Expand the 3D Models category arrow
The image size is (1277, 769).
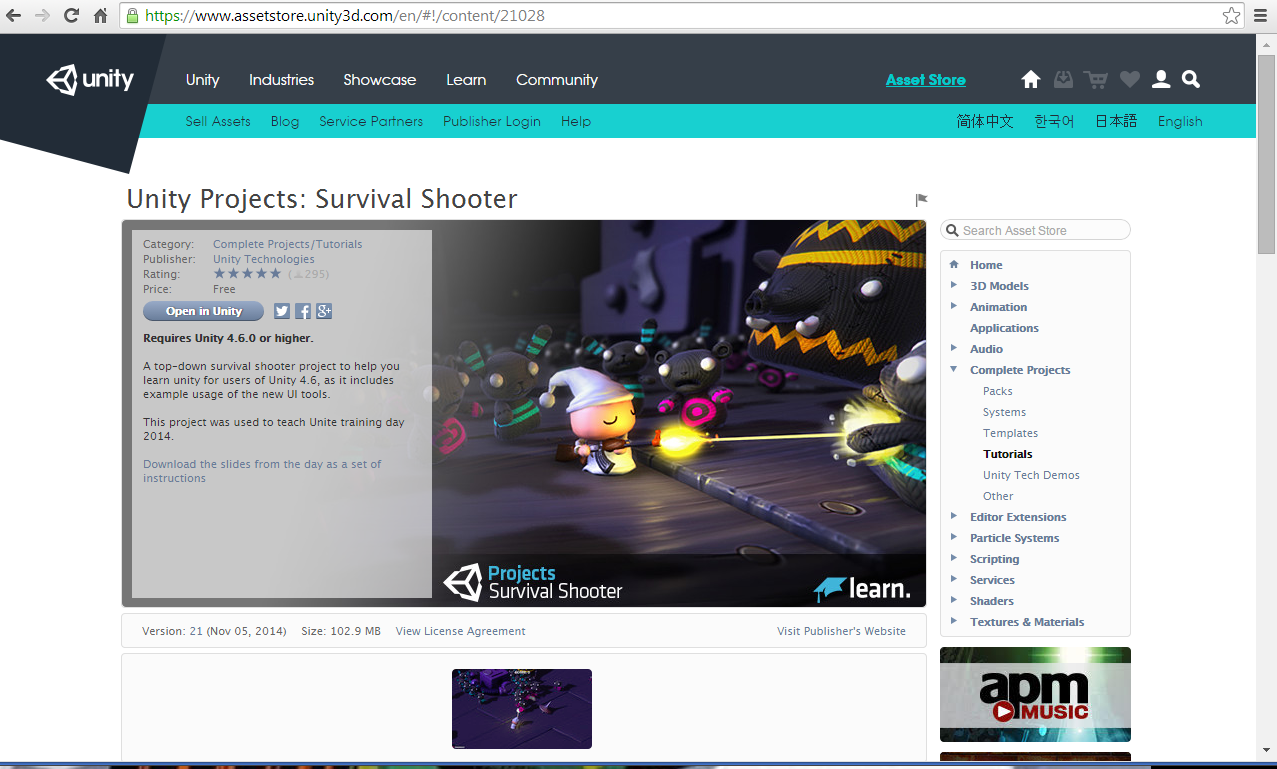point(954,285)
